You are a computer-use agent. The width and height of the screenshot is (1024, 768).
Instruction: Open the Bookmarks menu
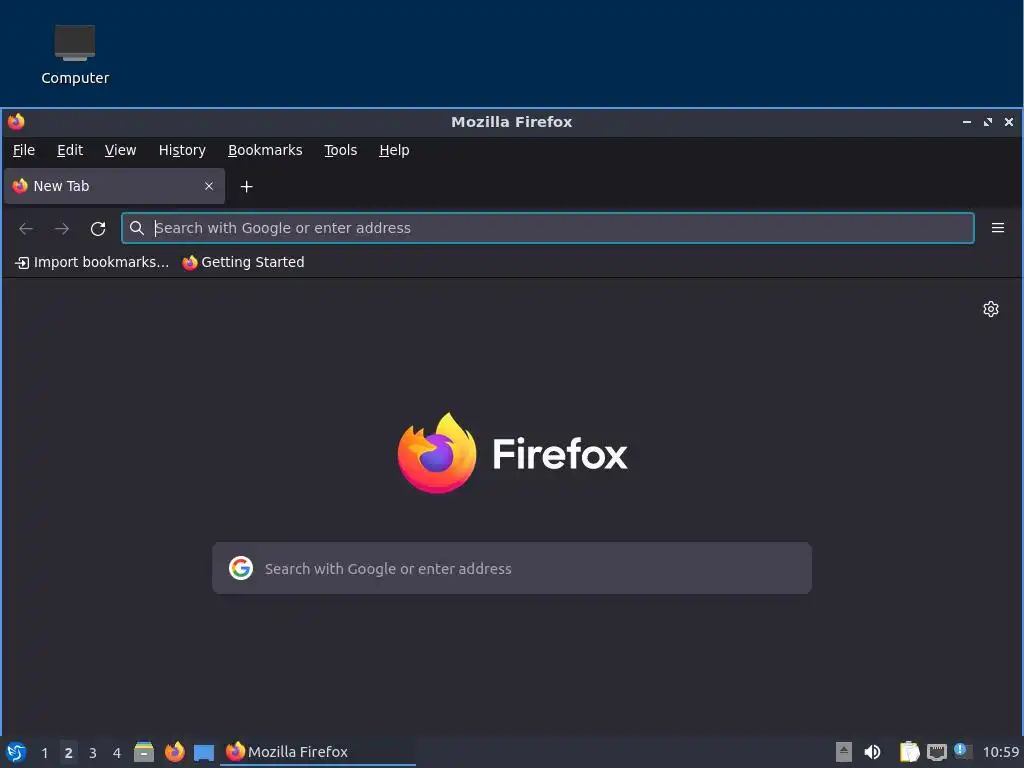(265, 150)
